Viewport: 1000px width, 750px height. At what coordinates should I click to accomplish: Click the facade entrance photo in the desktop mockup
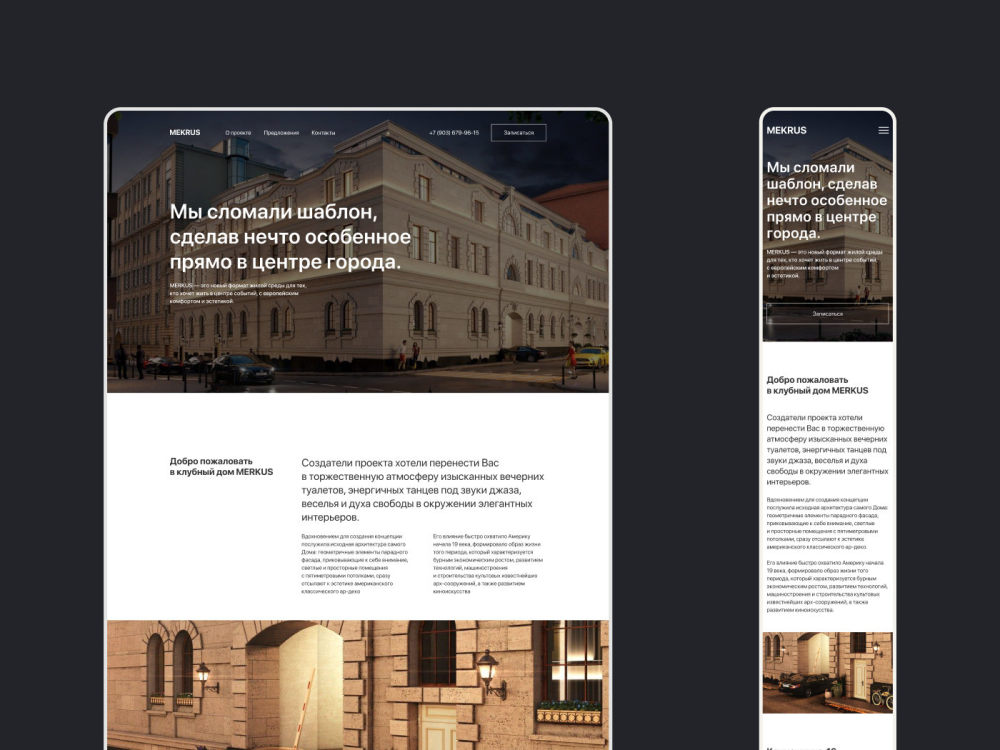[358, 685]
